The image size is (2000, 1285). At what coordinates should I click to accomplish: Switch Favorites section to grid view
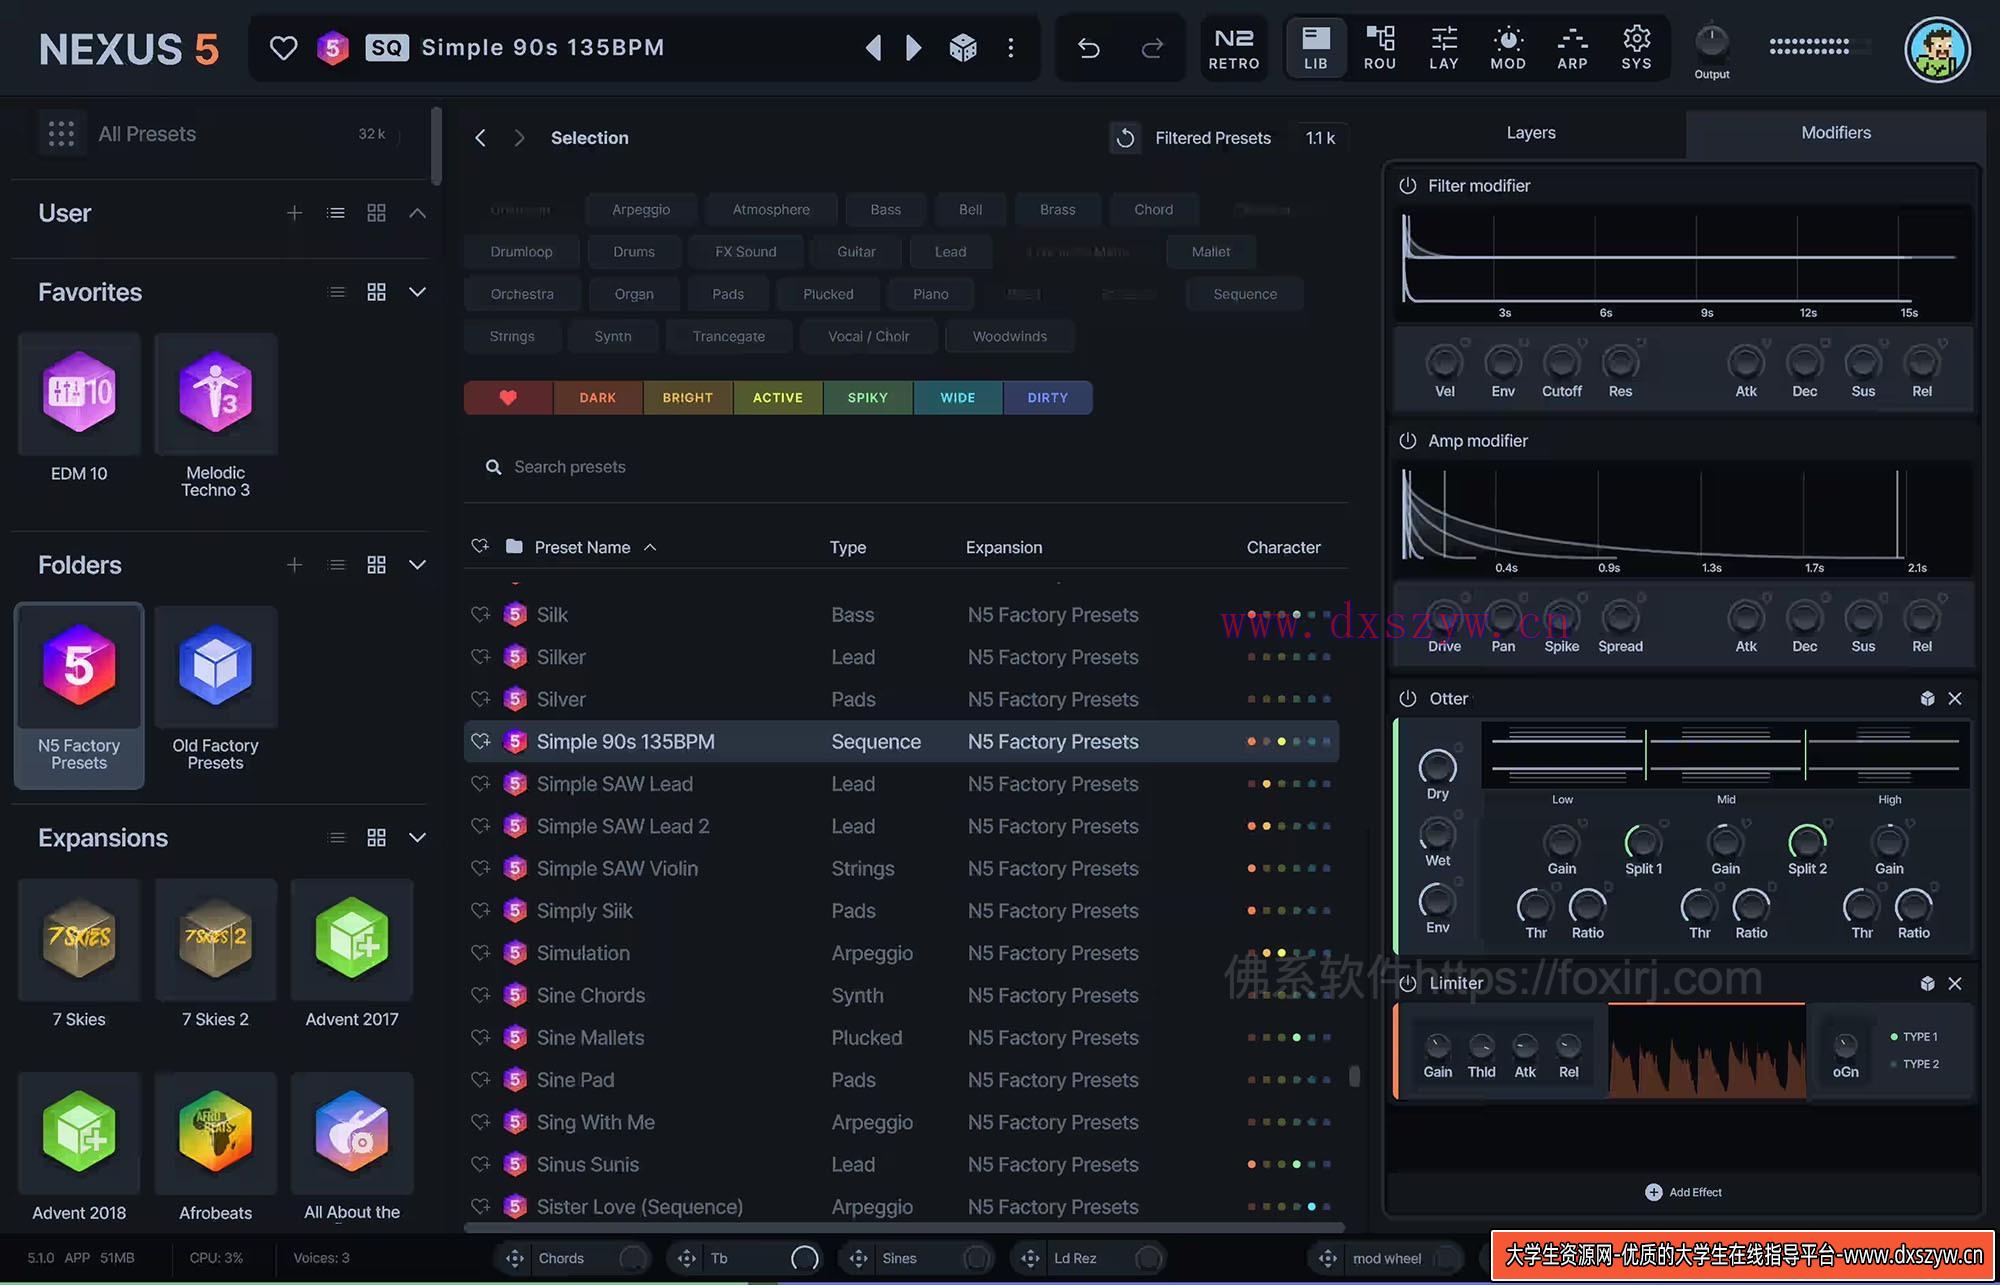(x=376, y=292)
